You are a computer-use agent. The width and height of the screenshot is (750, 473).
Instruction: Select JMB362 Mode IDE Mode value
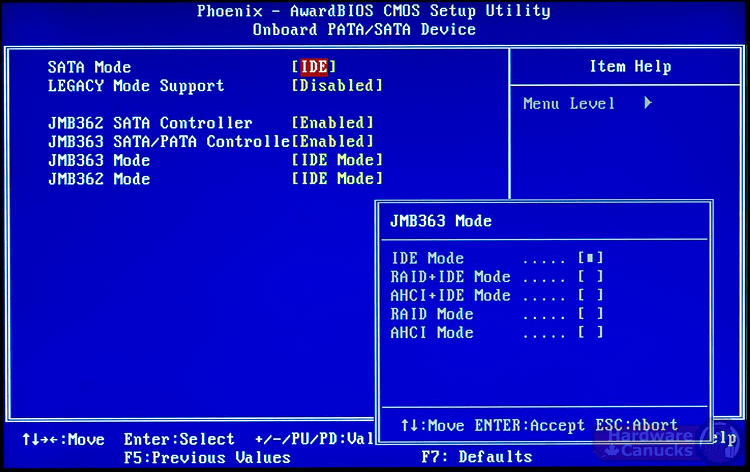[x=337, y=179]
